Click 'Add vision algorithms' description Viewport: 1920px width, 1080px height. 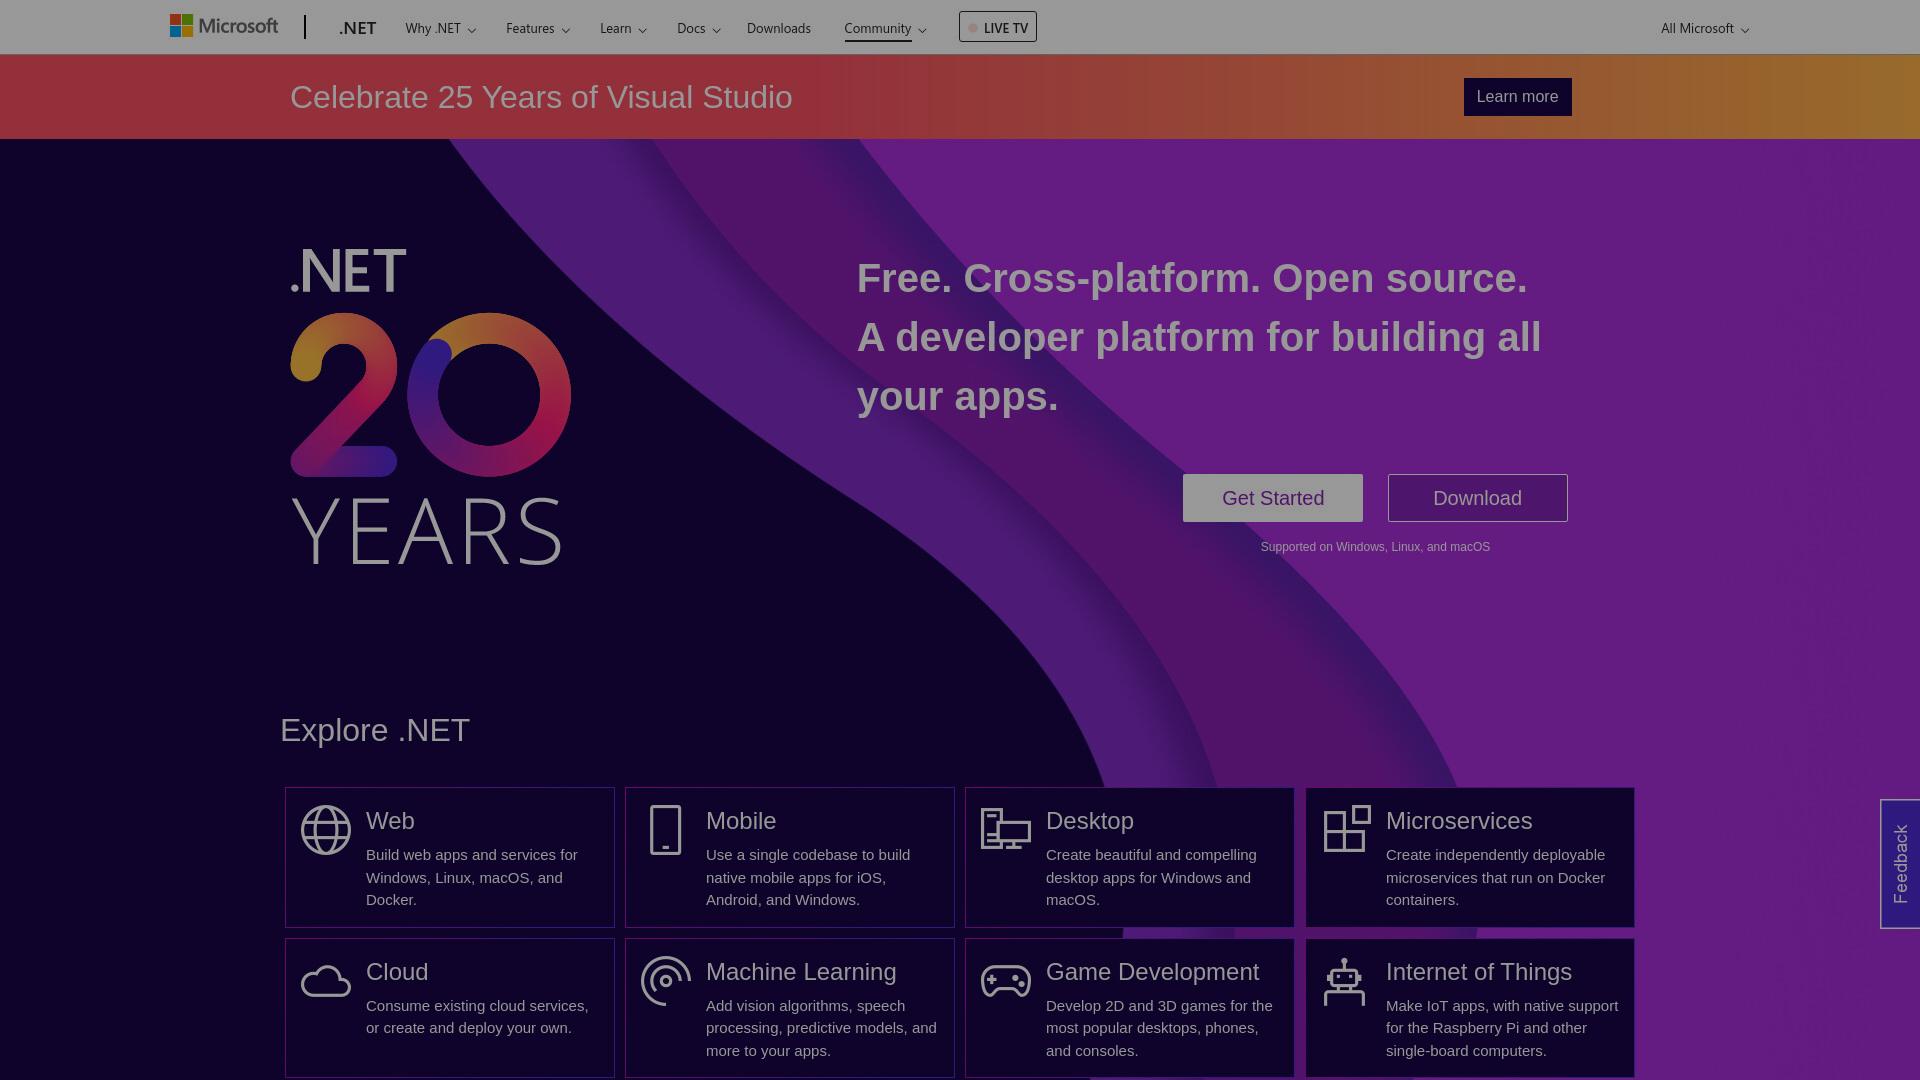coord(821,1028)
